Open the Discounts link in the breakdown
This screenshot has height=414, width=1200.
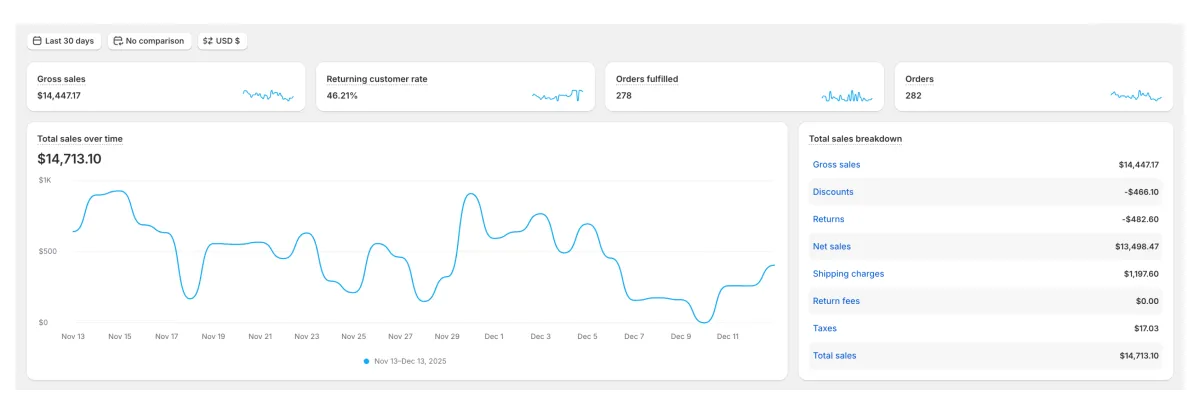pos(833,192)
